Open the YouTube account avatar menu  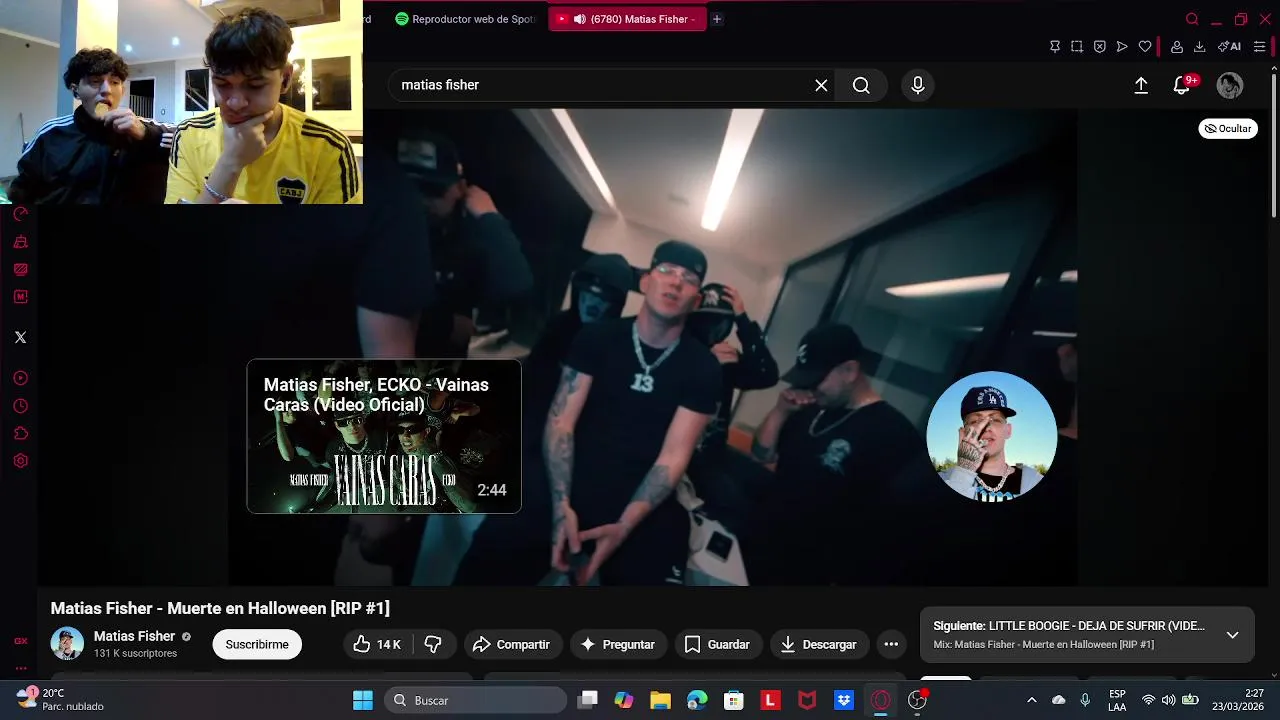(x=1230, y=86)
